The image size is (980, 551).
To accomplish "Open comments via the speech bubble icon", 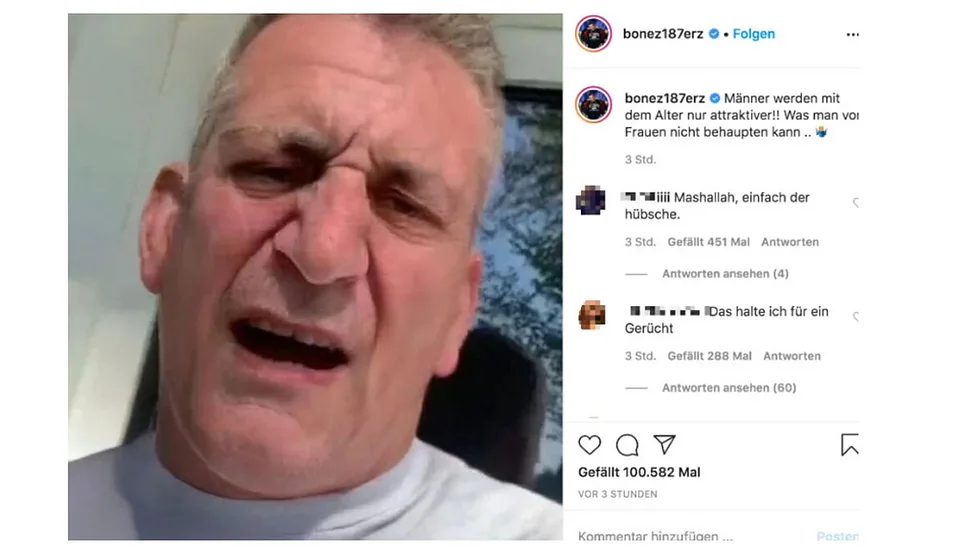I will (627, 445).
